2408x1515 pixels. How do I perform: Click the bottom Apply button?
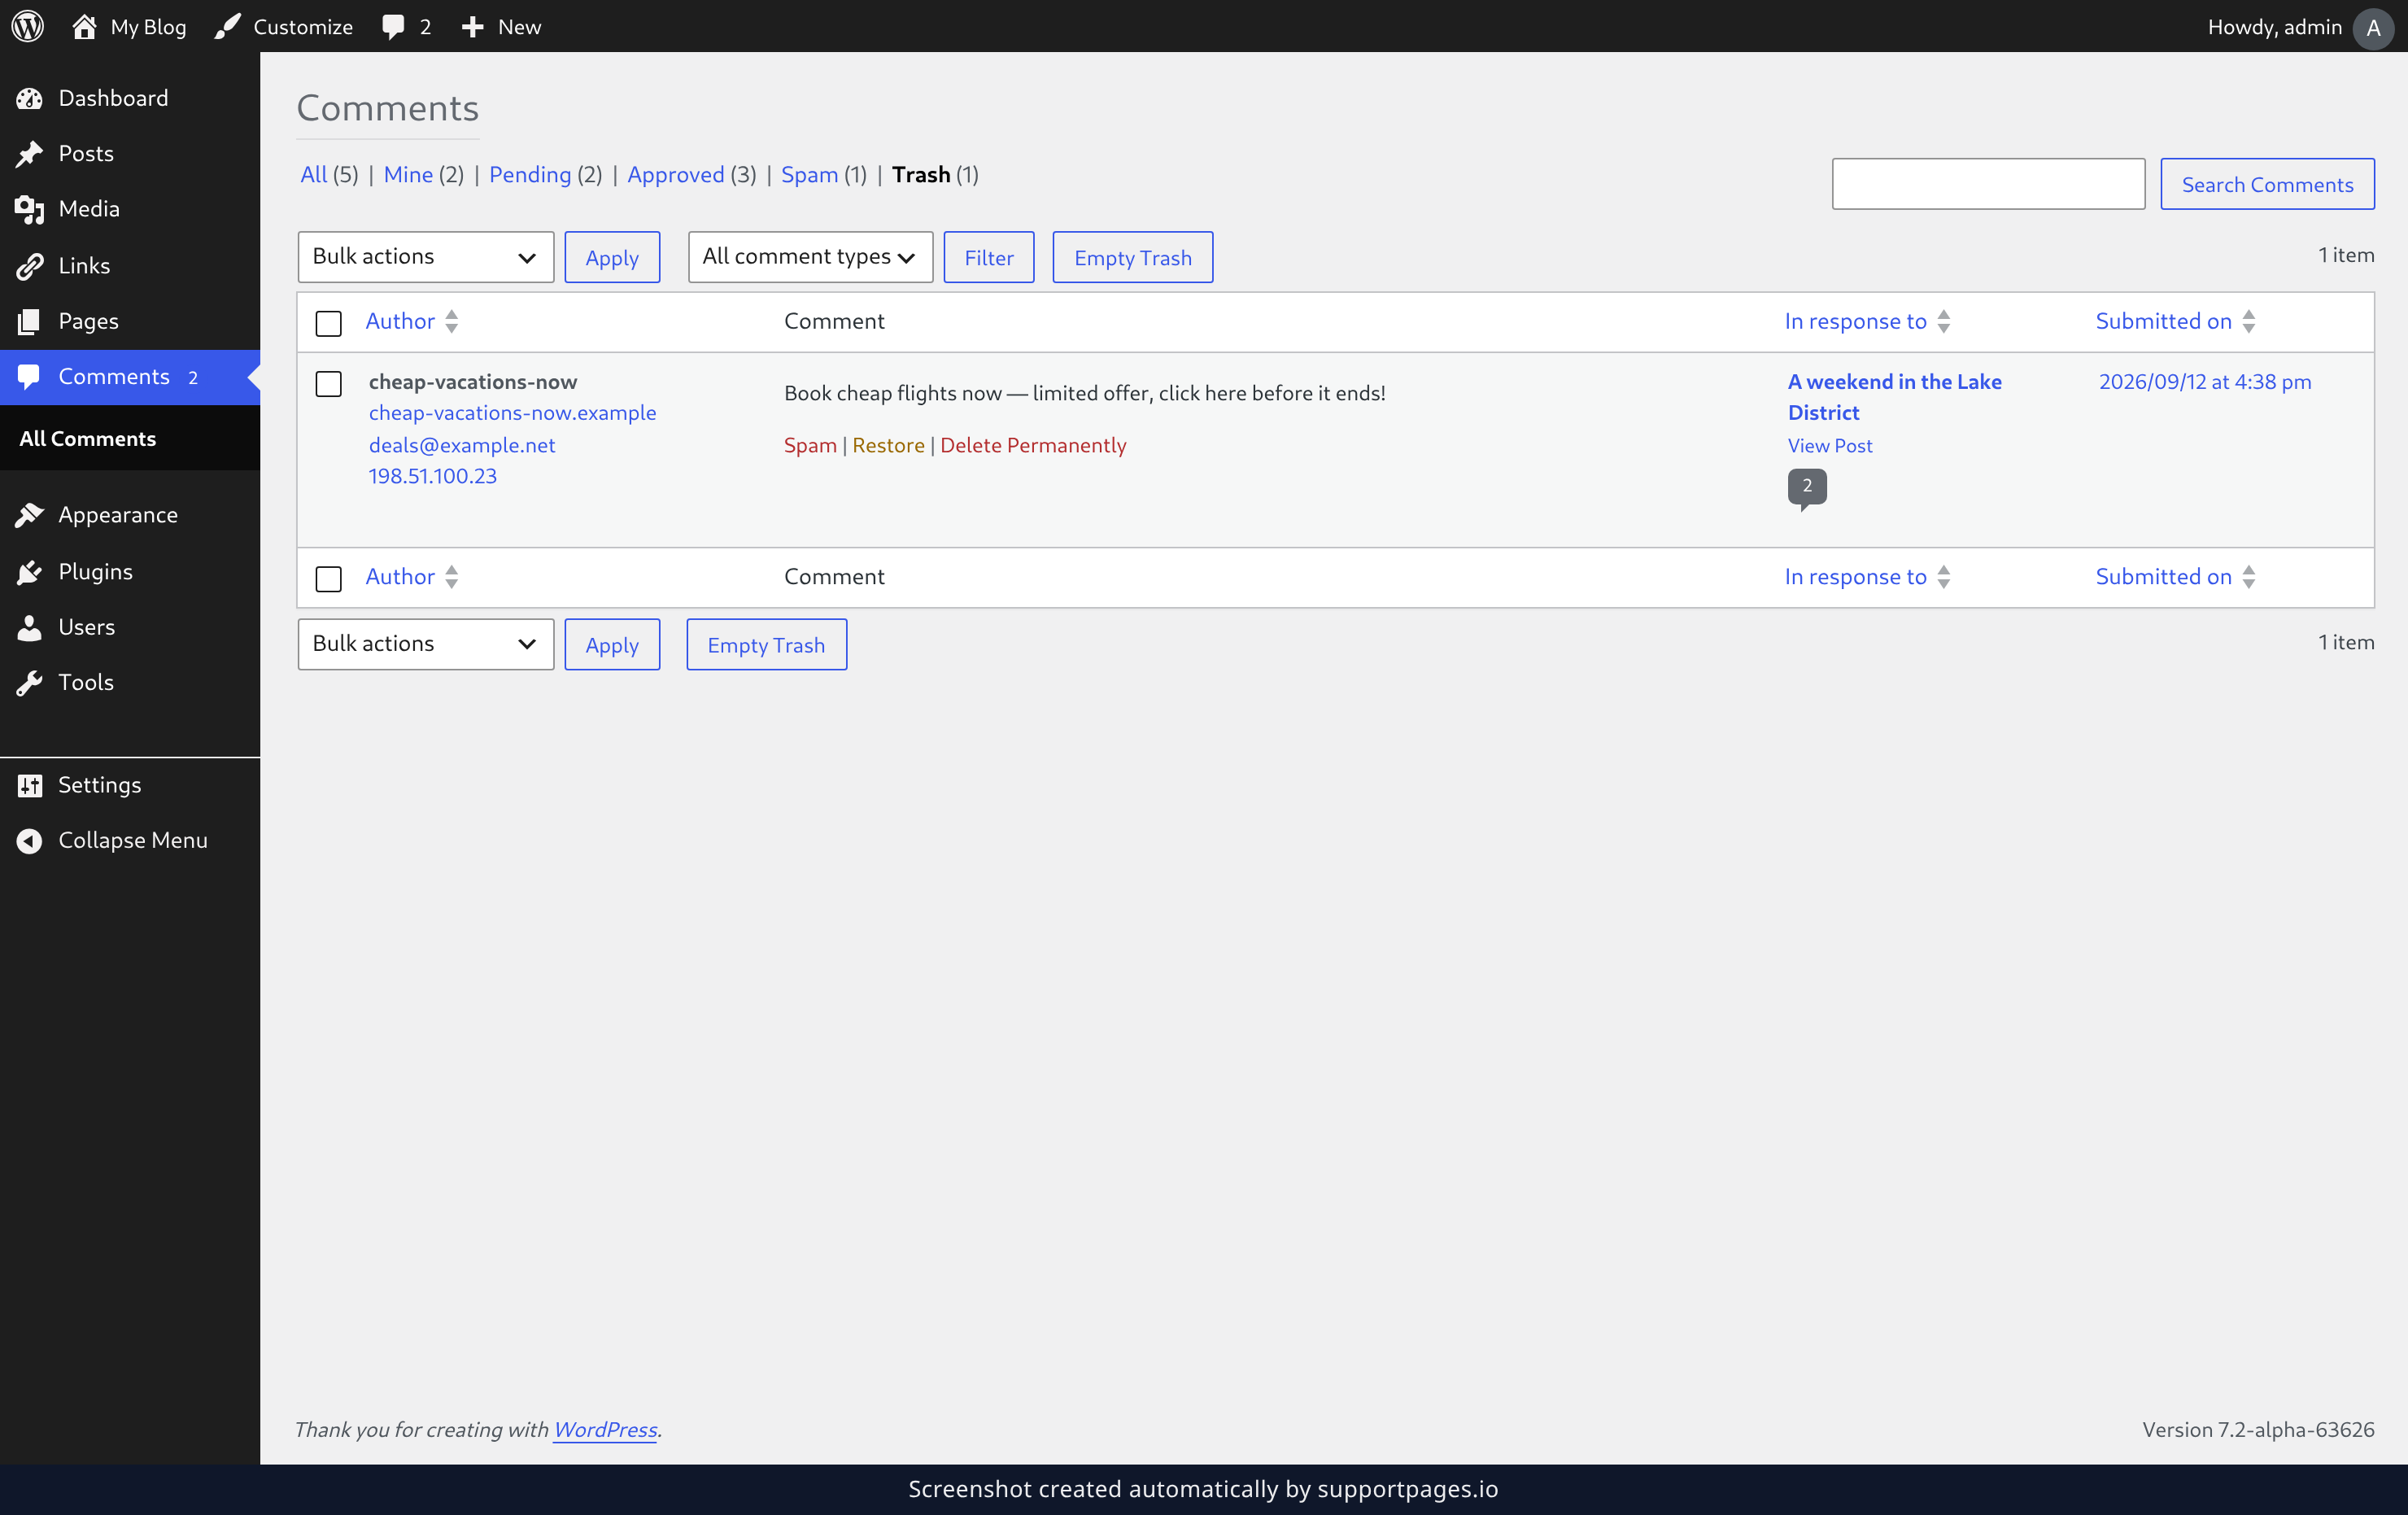coord(612,644)
